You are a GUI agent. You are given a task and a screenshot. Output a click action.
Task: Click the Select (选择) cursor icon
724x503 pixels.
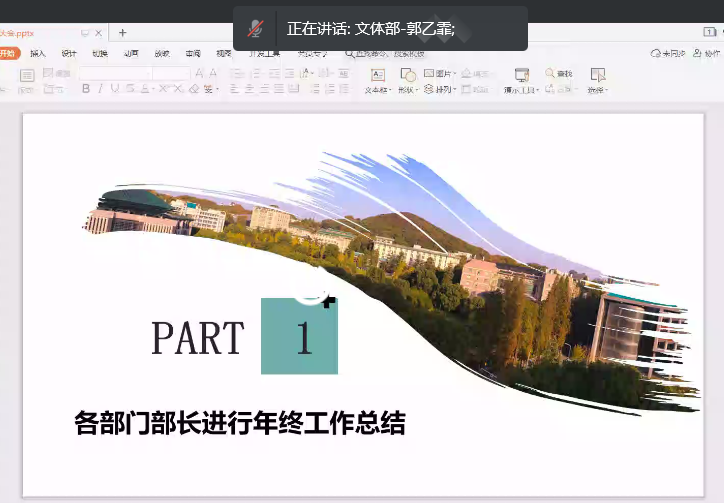pos(597,75)
